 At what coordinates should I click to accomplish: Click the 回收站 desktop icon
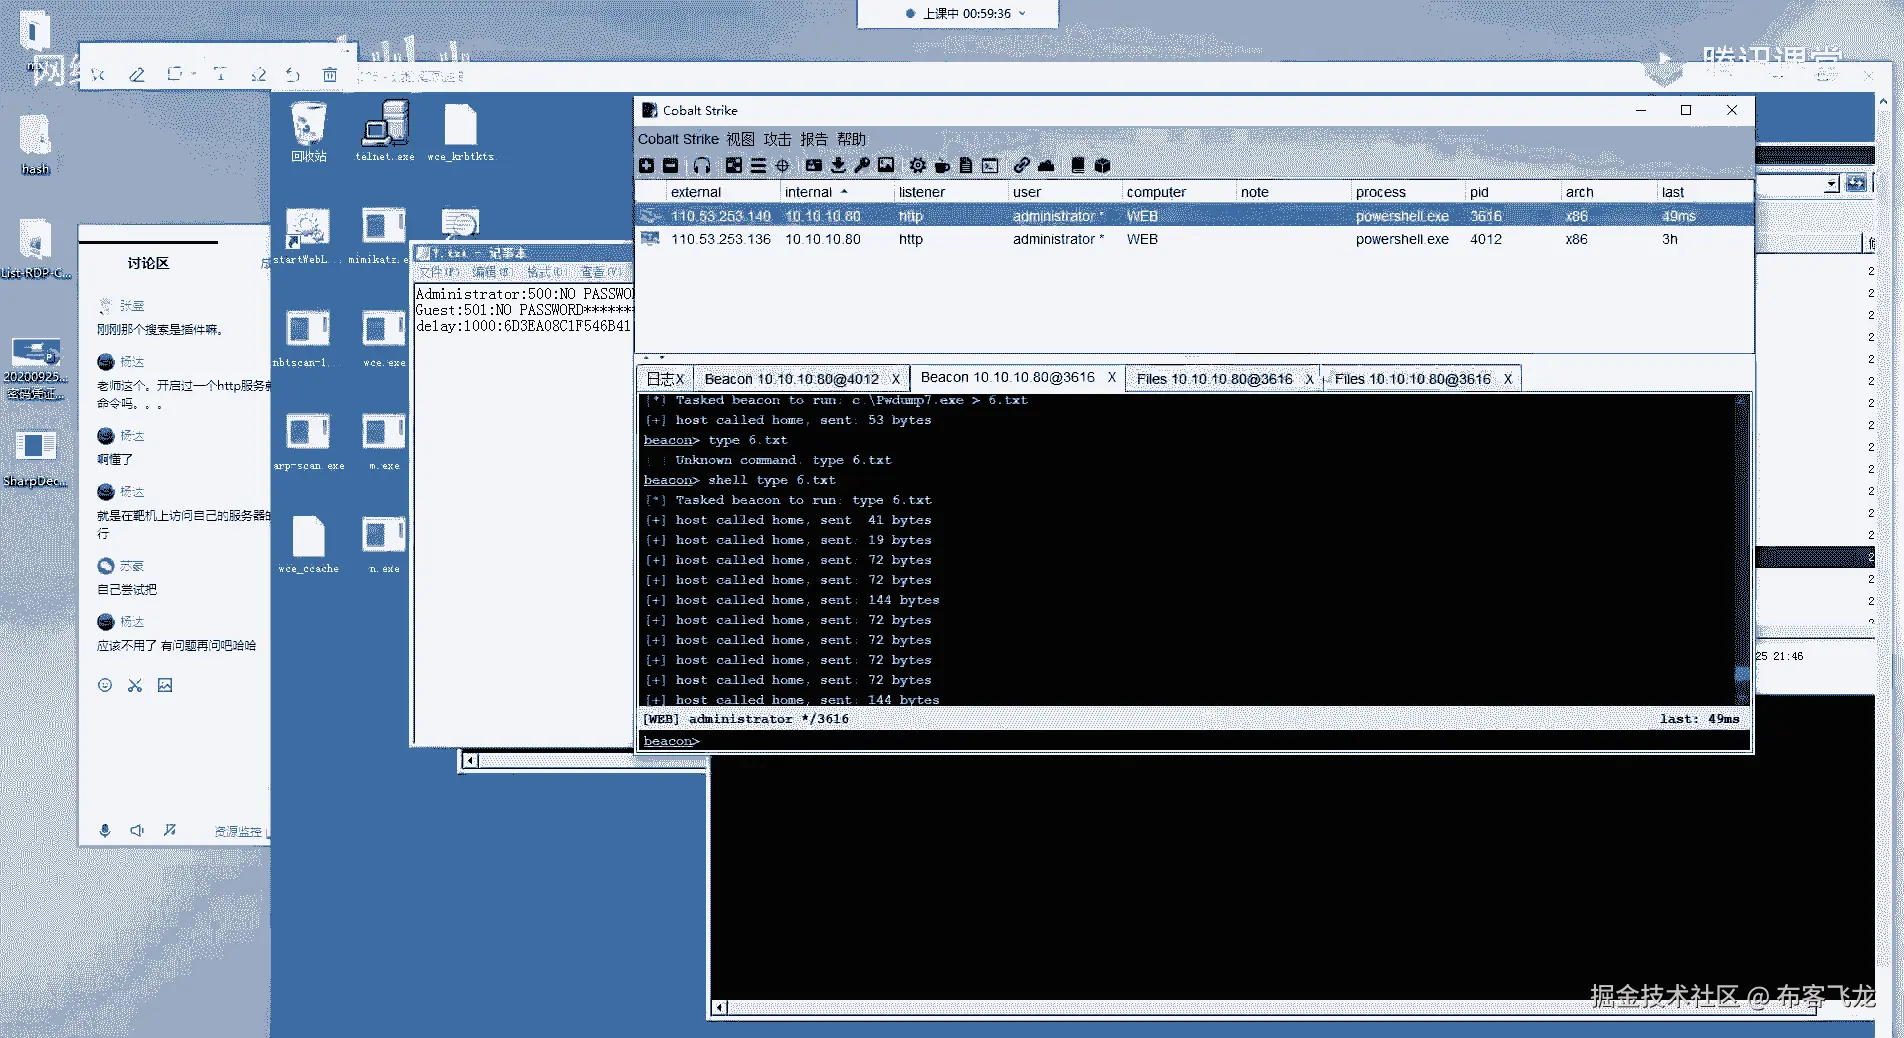point(309,132)
